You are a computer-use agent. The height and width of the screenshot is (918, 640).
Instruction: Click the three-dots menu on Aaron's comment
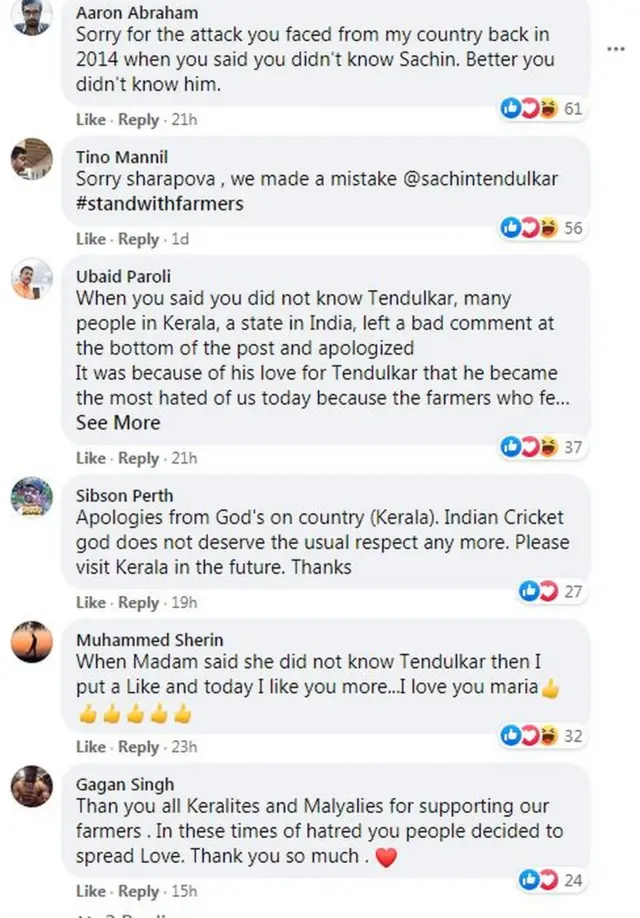point(617,49)
